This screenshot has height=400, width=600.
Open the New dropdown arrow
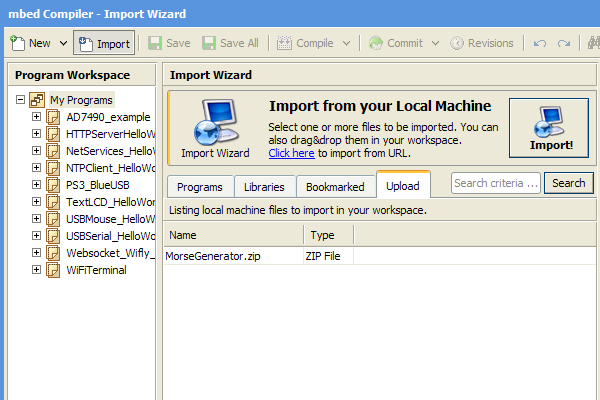[x=61, y=44]
